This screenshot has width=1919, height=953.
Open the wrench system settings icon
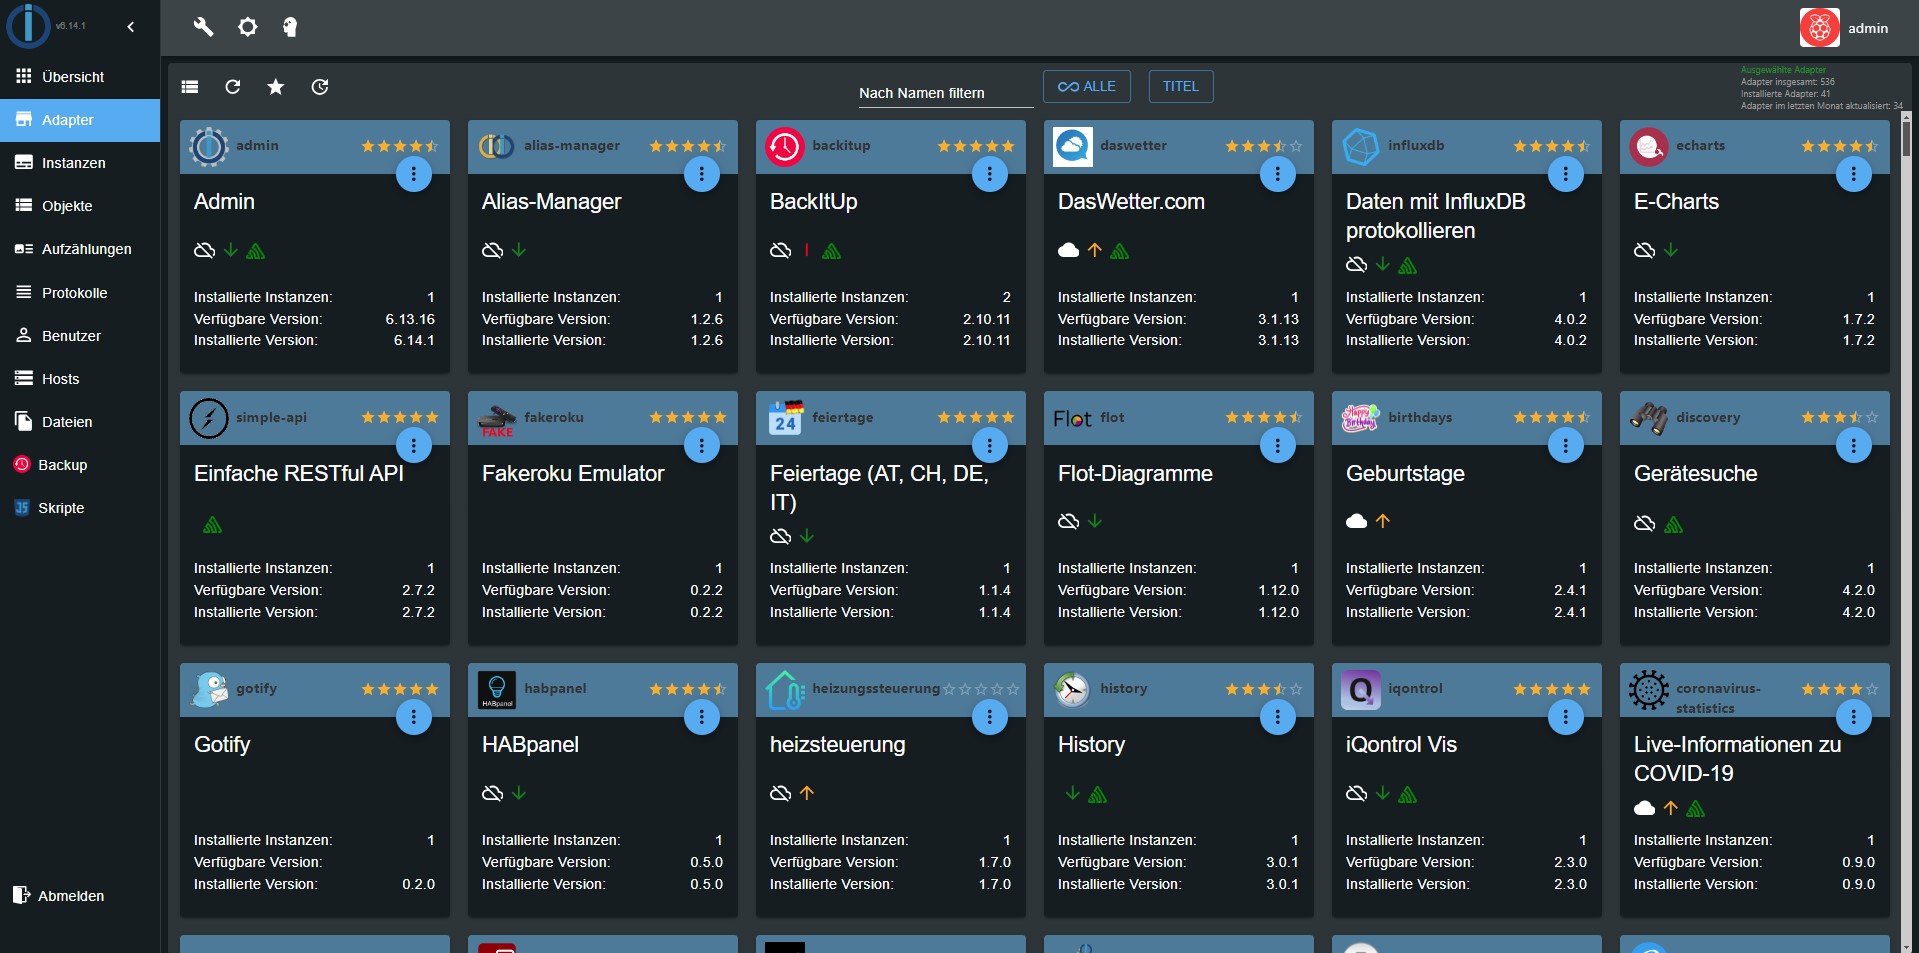point(203,27)
